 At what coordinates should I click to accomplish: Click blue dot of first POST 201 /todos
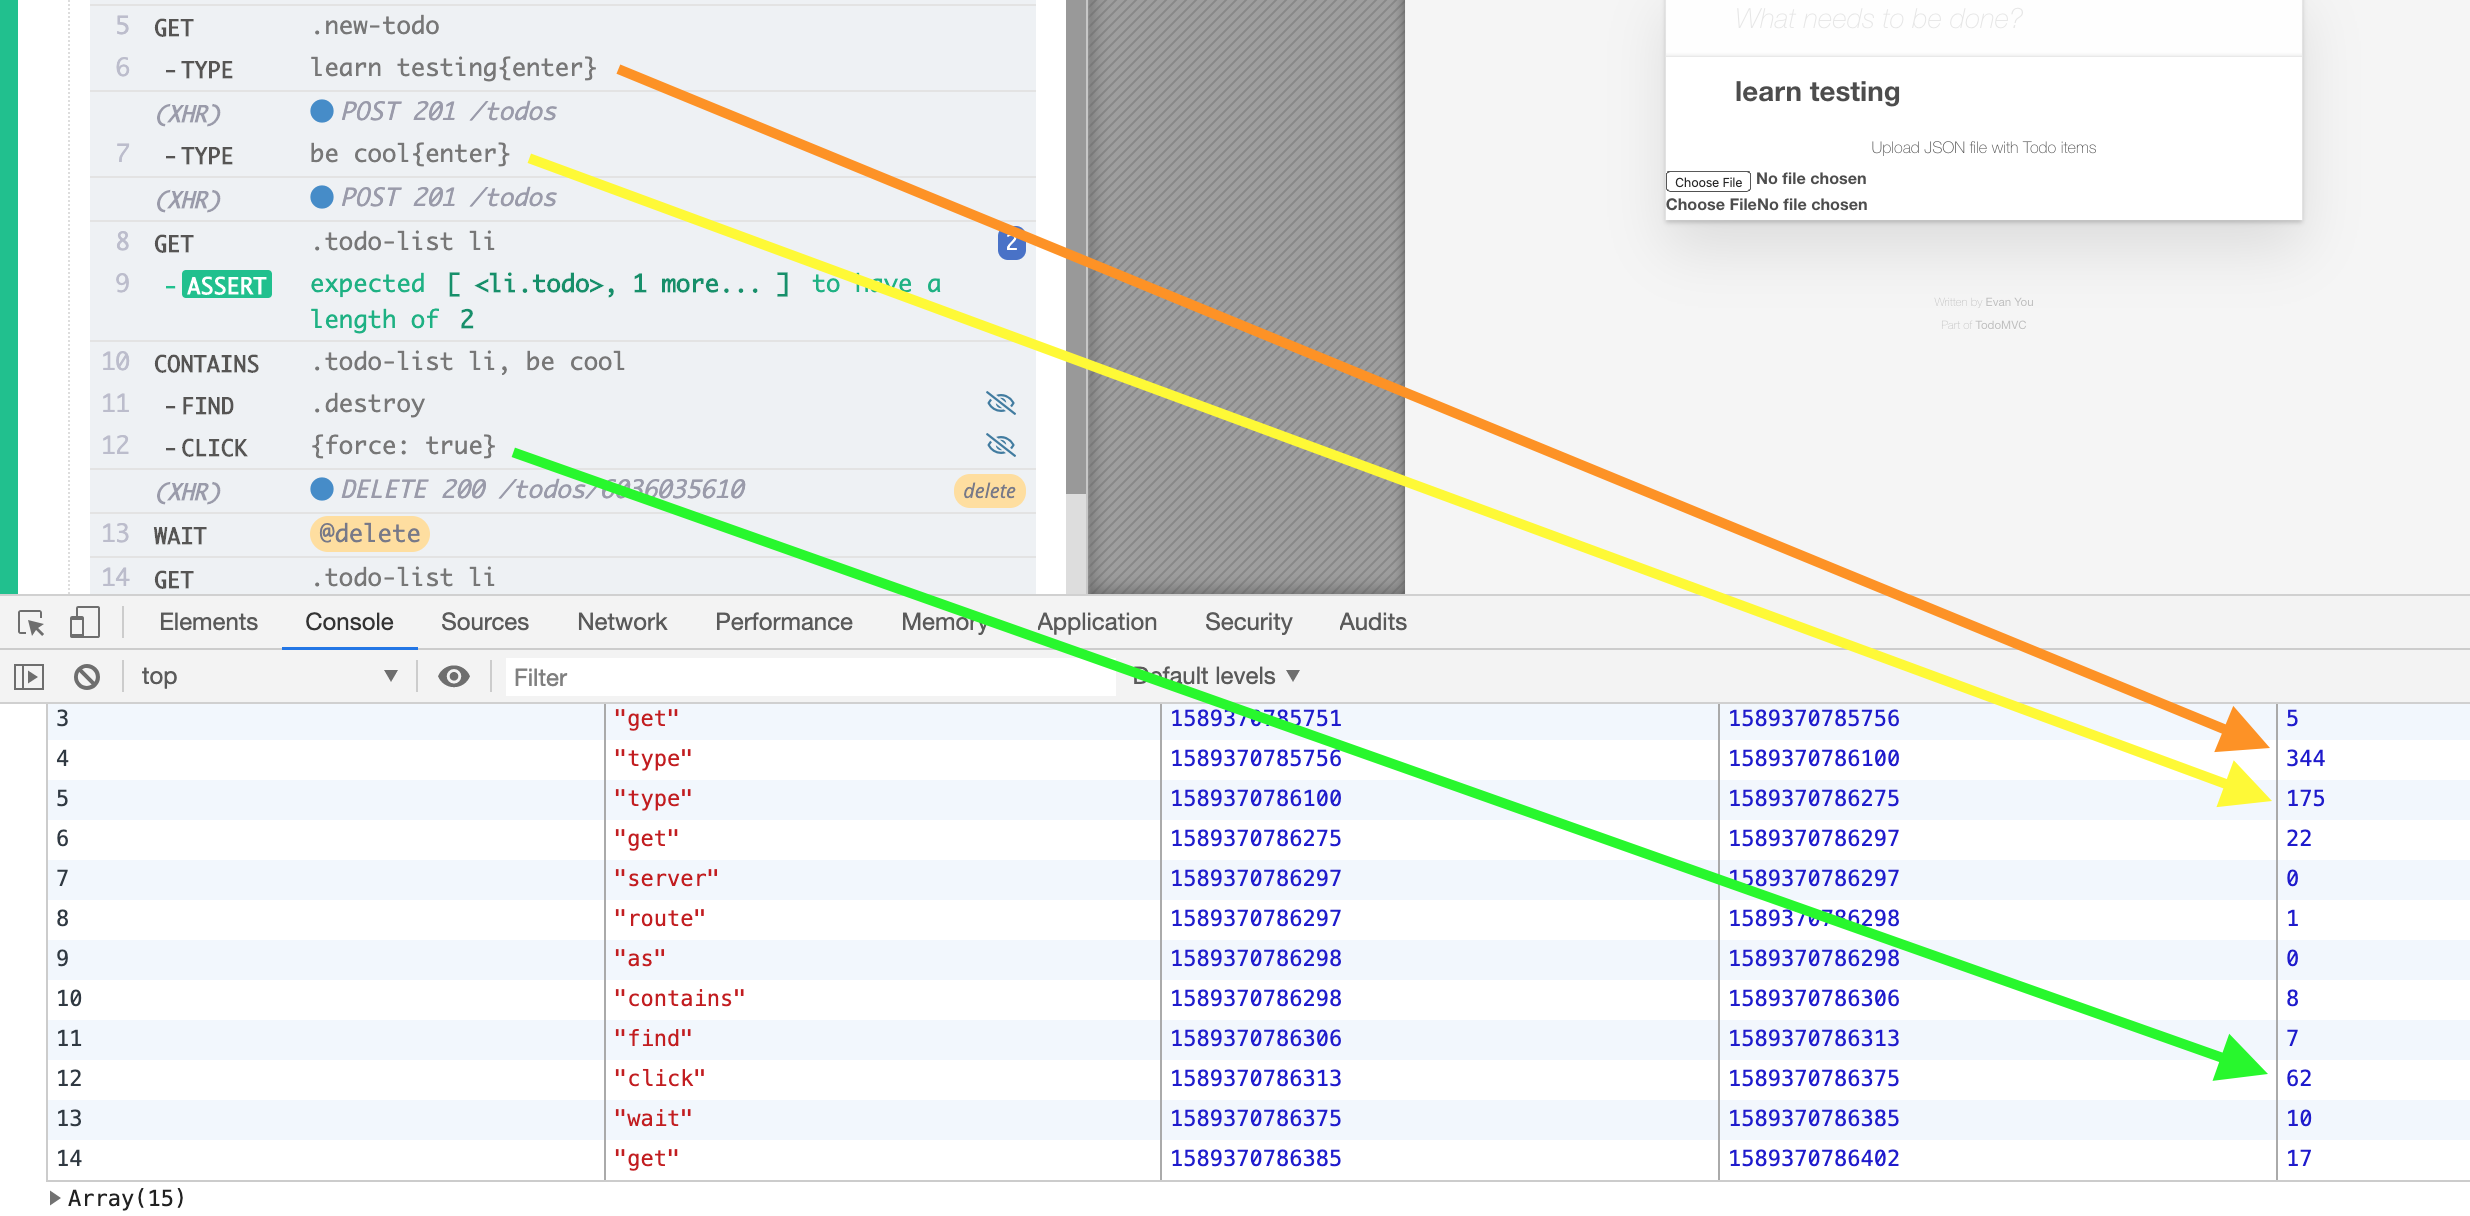[x=322, y=111]
